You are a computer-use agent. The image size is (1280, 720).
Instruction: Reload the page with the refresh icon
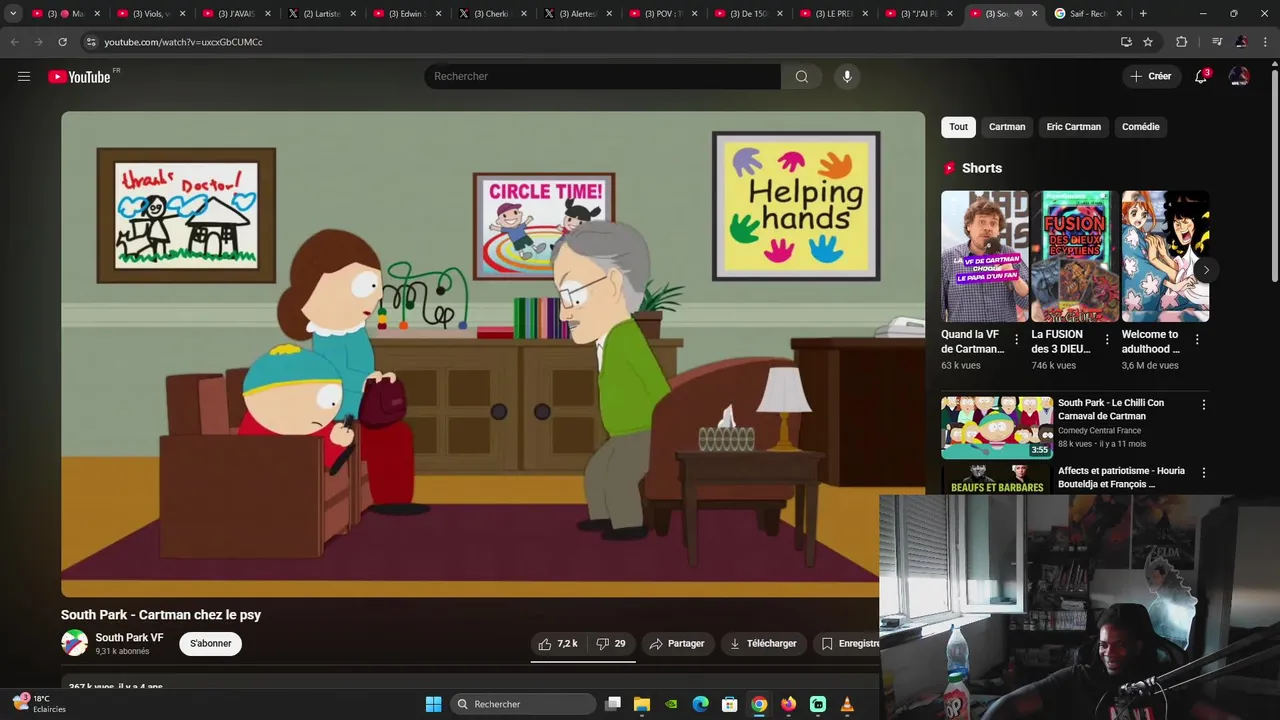[x=62, y=42]
